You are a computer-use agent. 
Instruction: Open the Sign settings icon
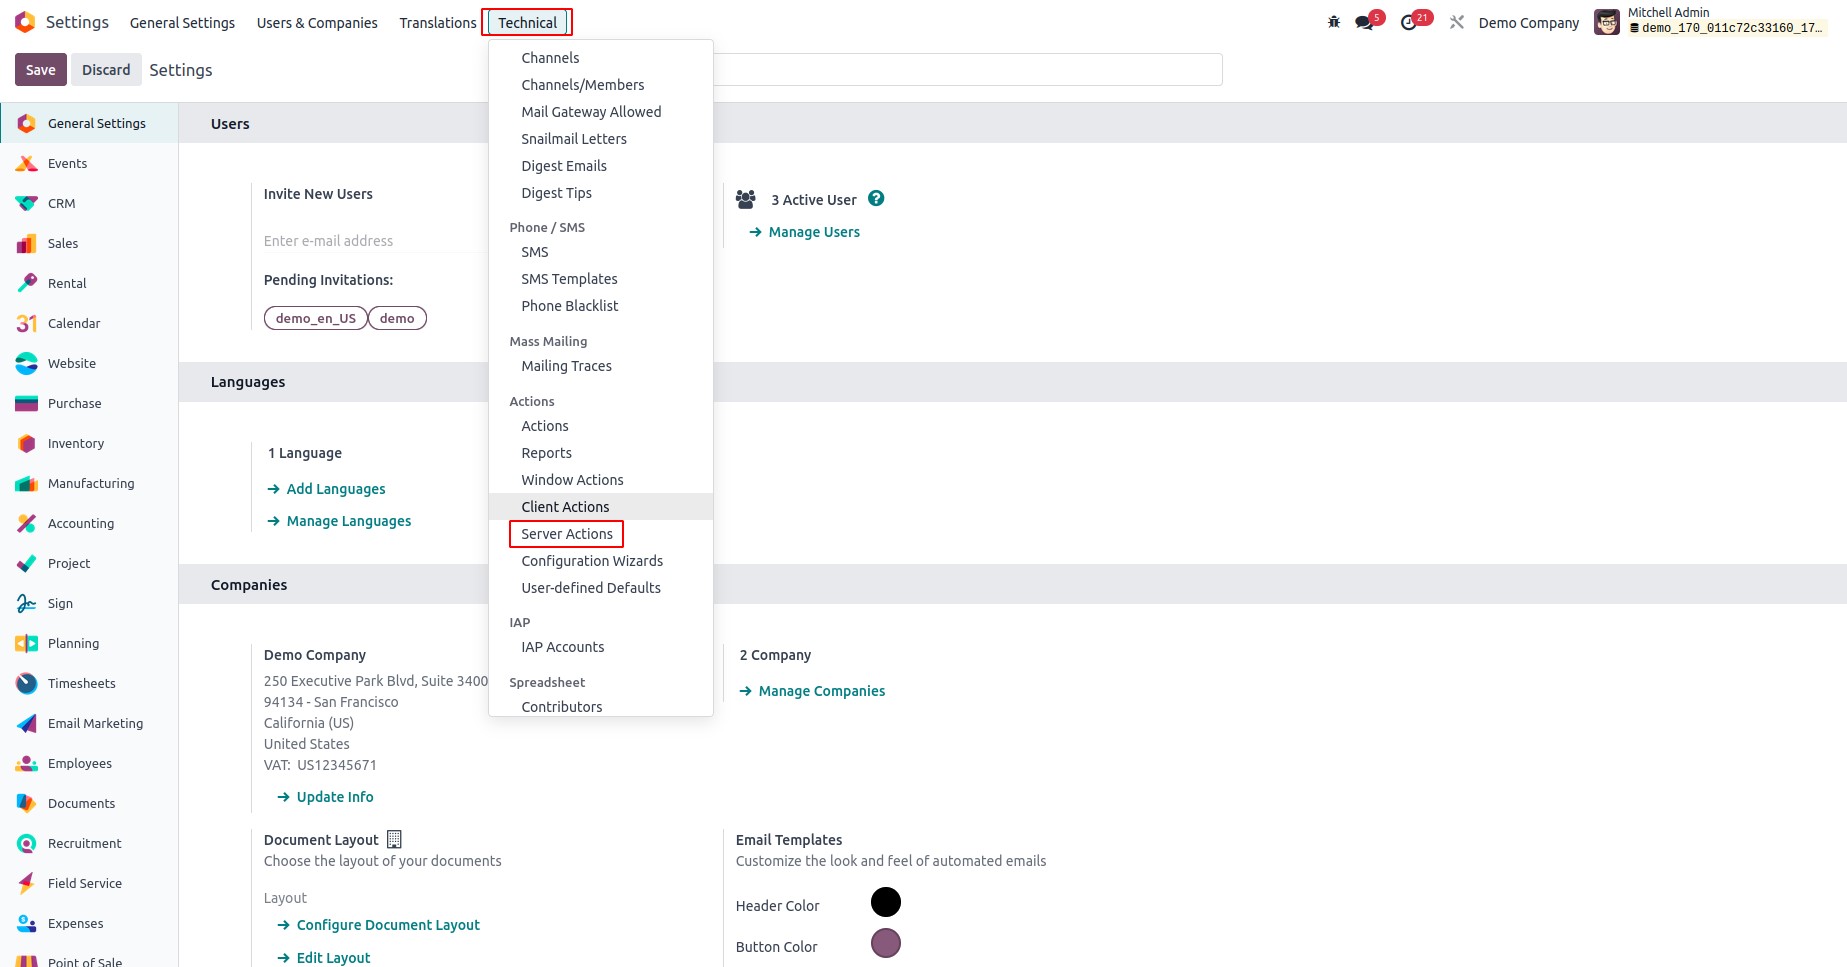click(27, 603)
